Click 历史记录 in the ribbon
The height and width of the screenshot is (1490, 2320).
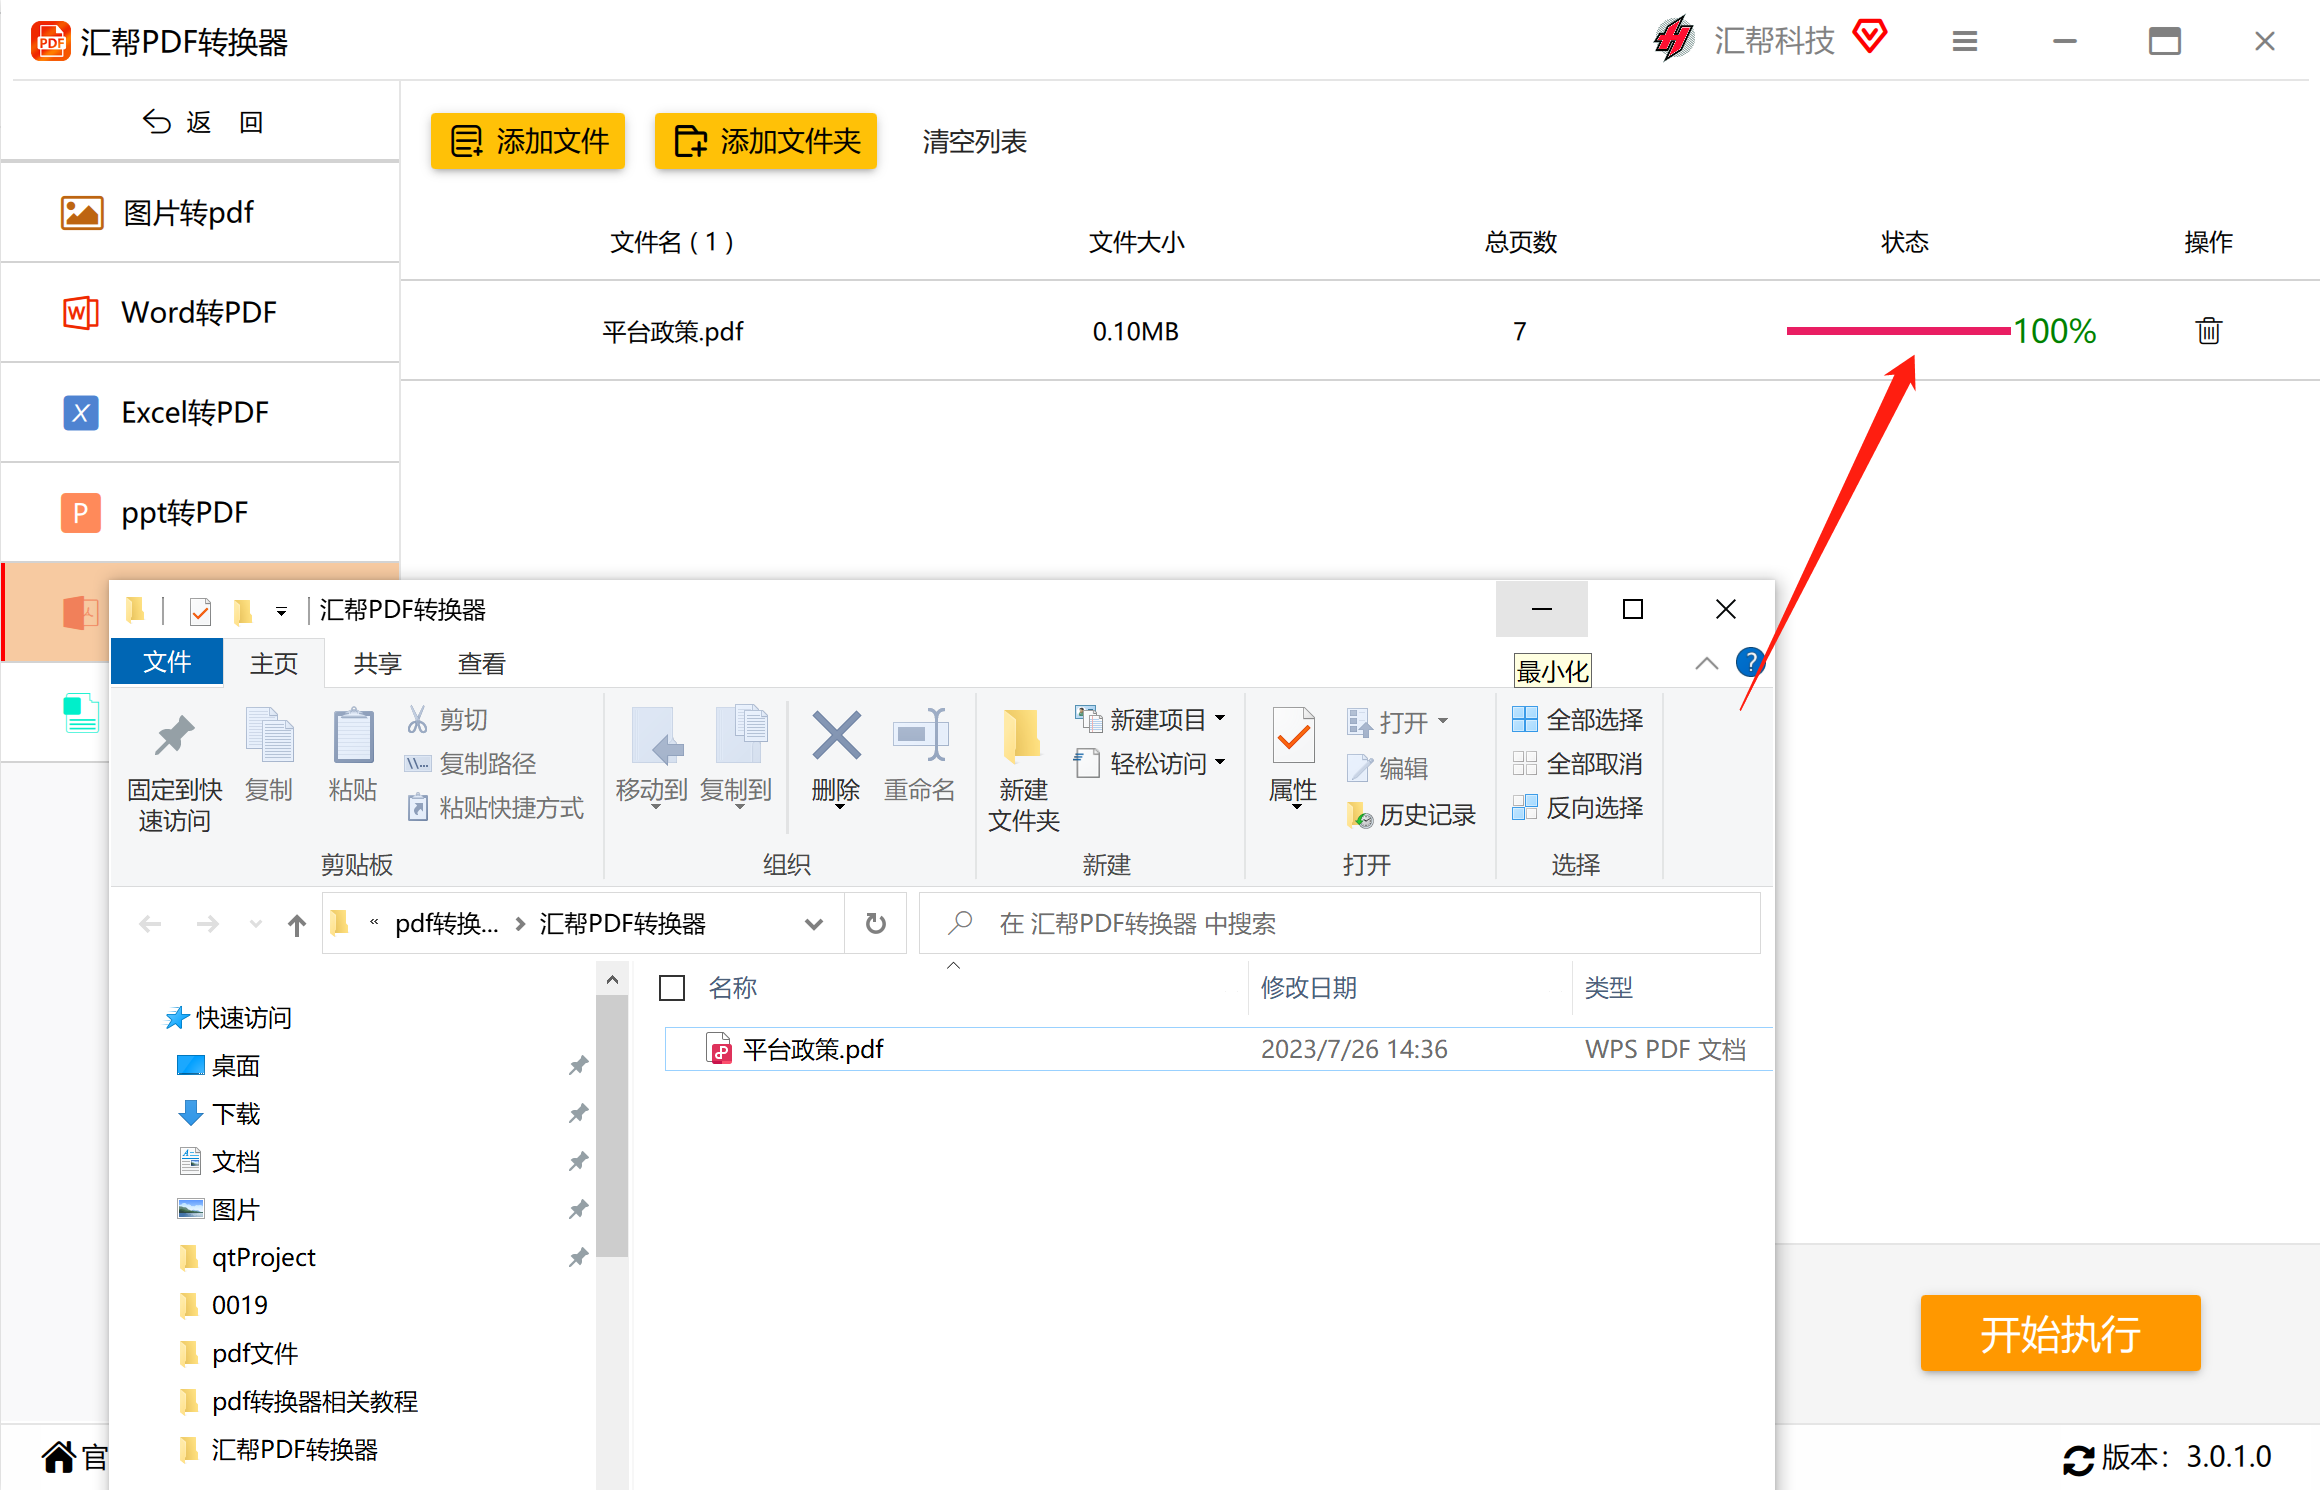(x=1411, y=815)
